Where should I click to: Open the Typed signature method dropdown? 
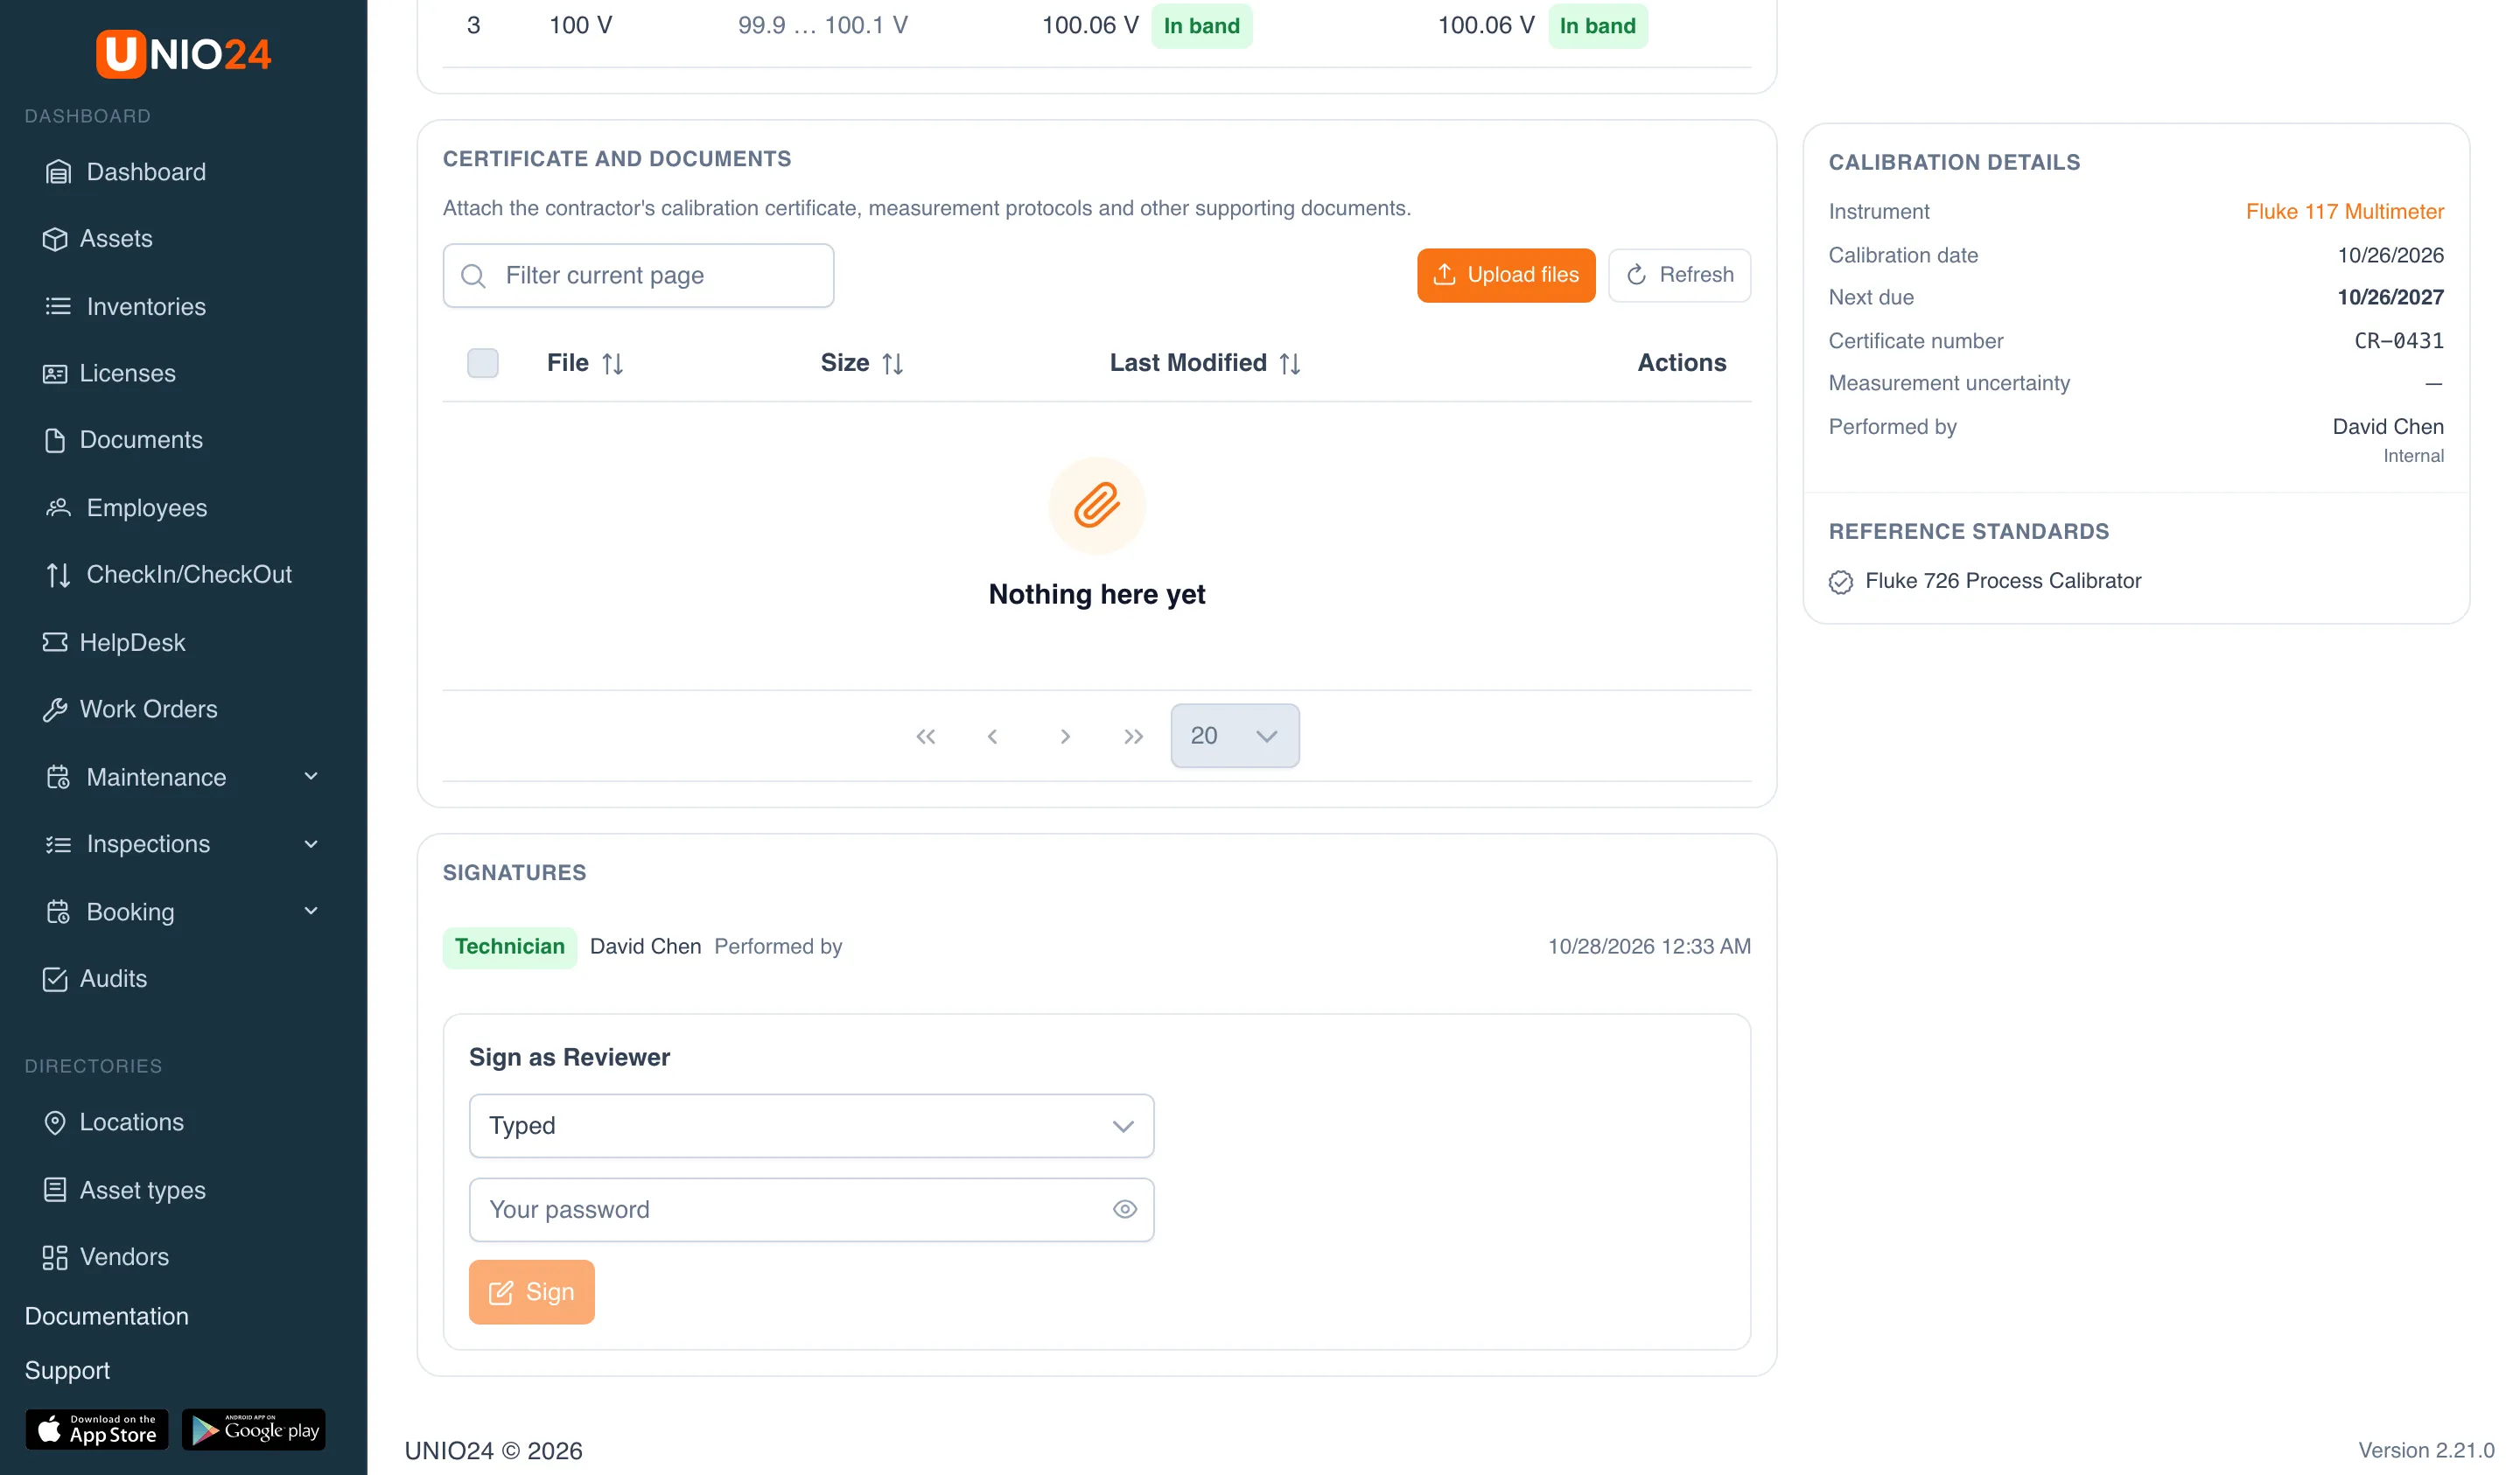click(x=811, y=1126)
